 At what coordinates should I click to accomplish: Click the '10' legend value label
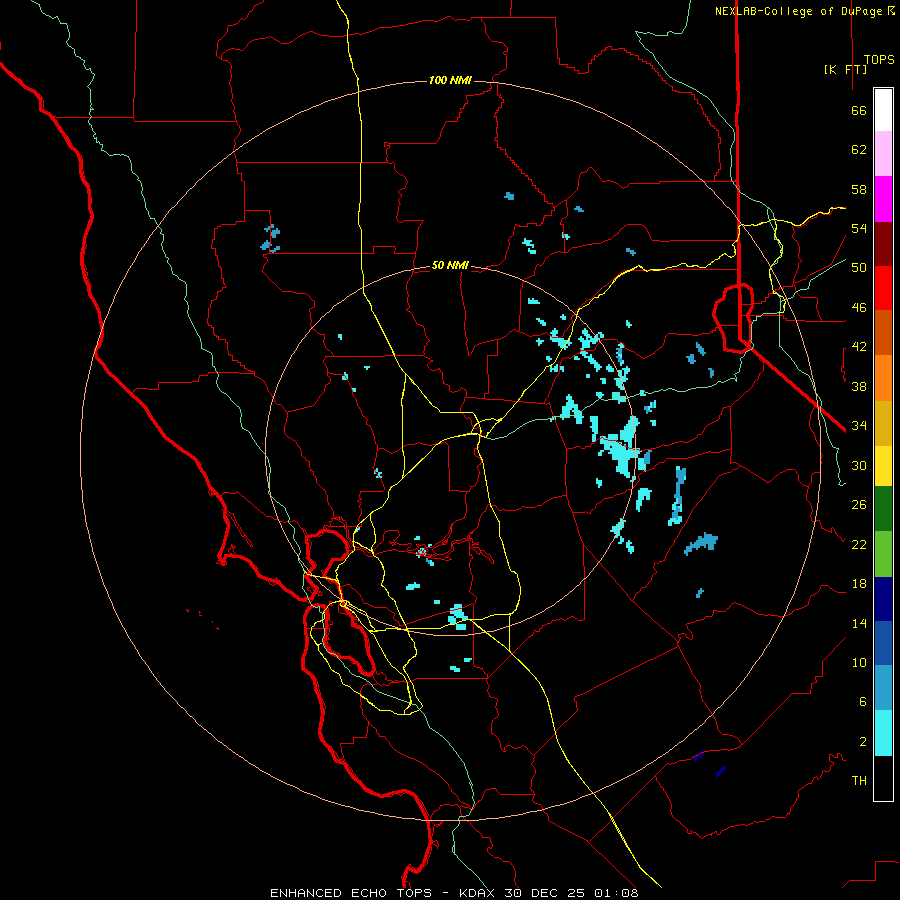[x=859, y=663]
